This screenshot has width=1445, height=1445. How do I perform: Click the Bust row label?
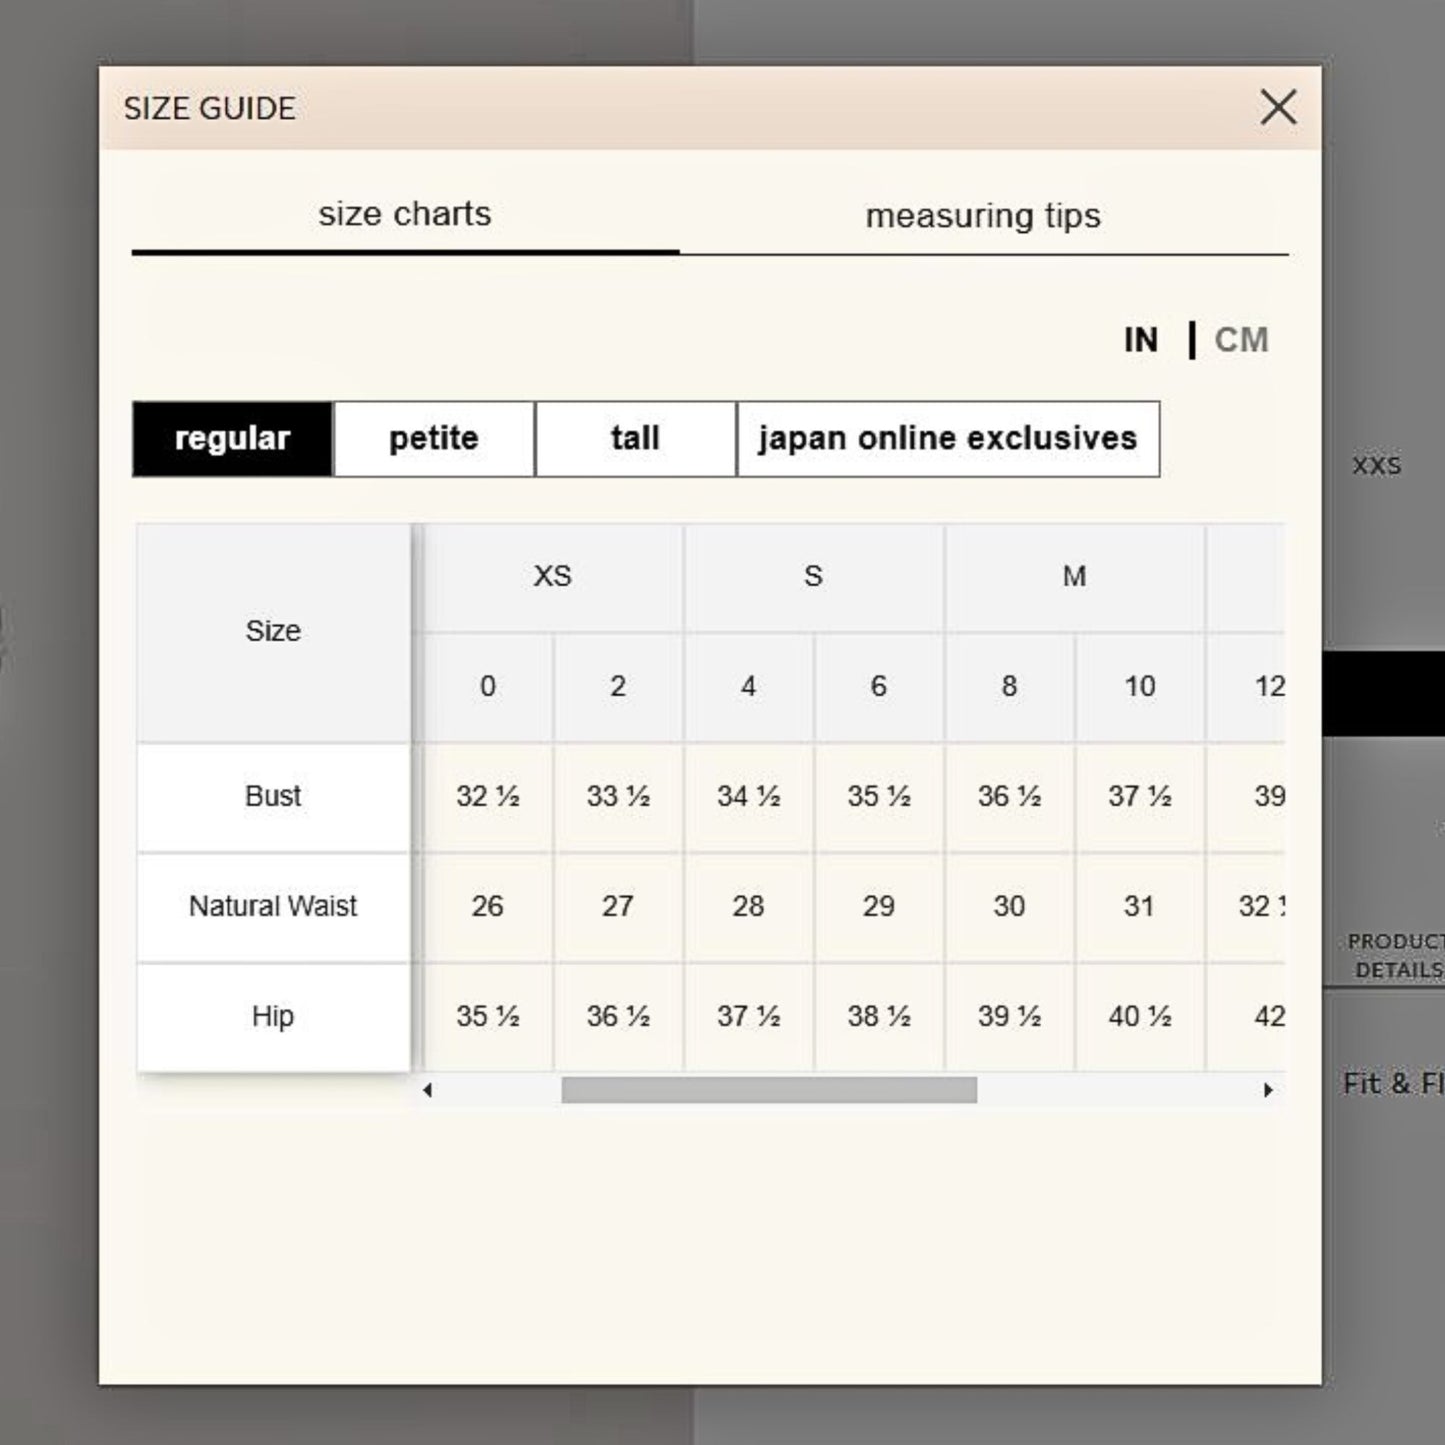(x=273, y=797)
